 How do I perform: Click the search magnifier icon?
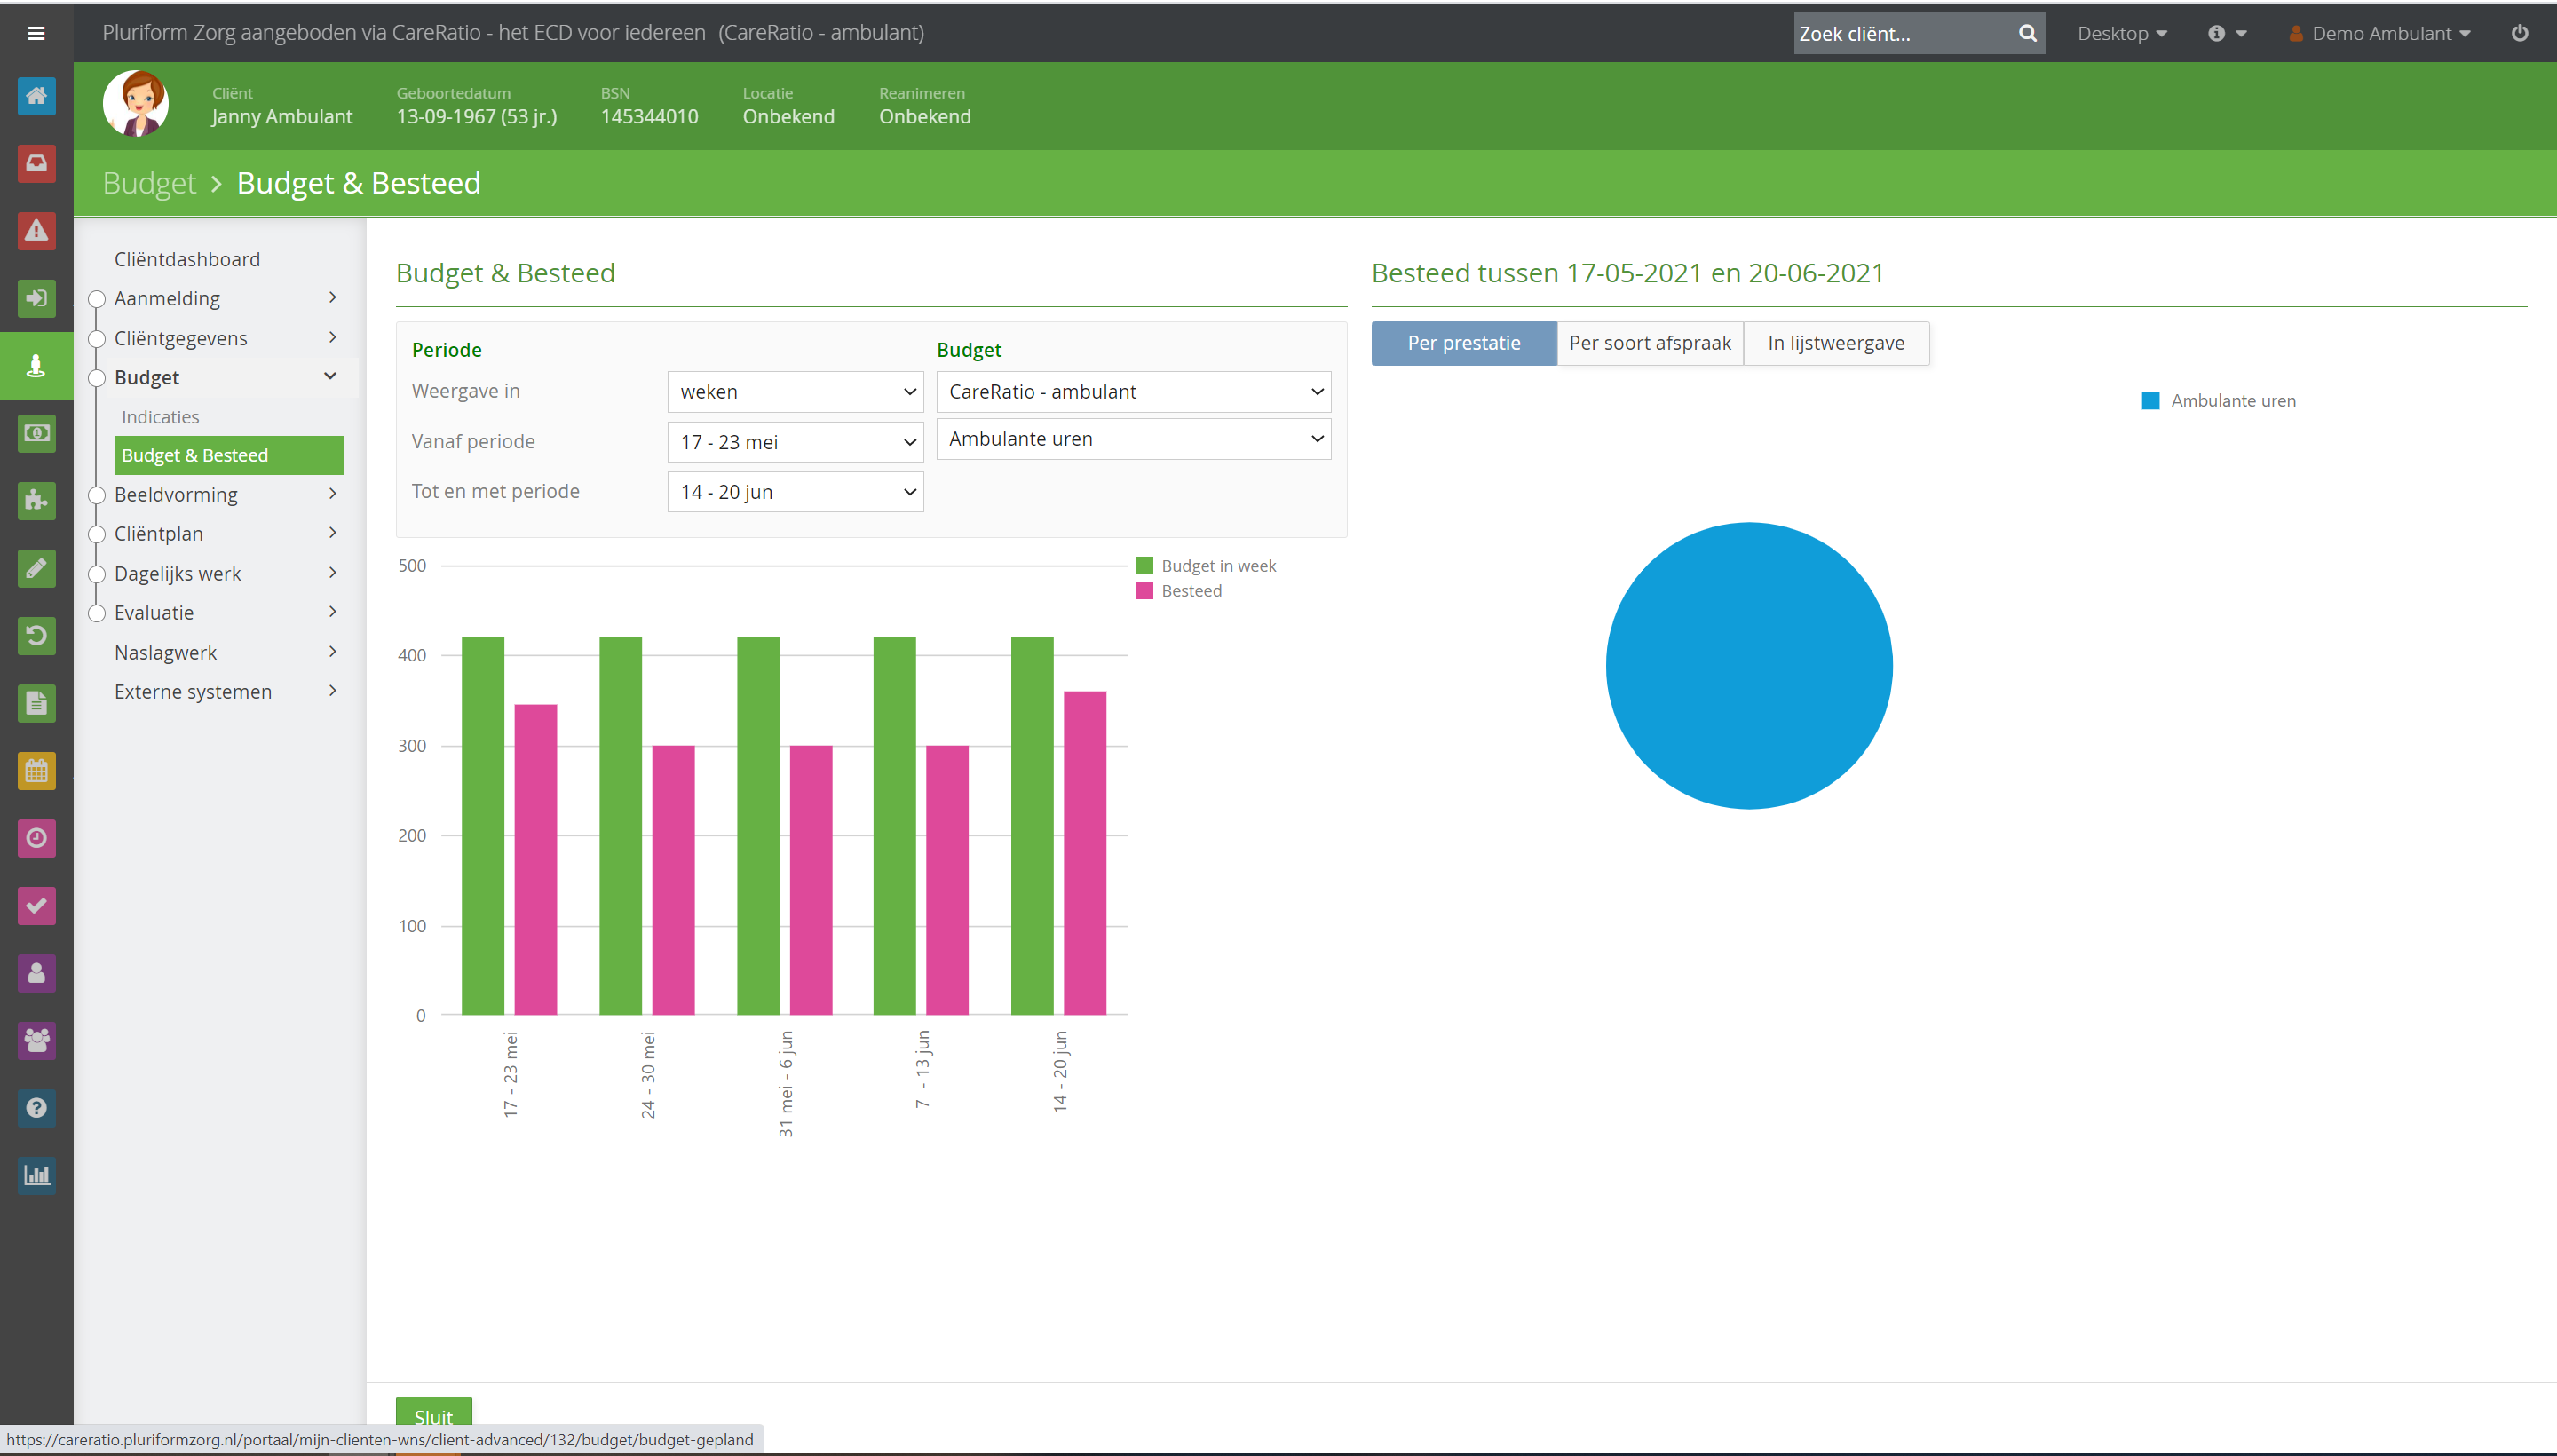pyautogui.click(x=2027, y=33)
